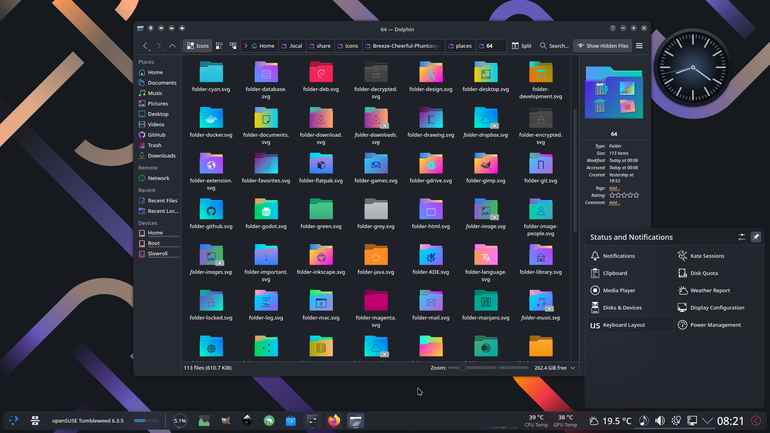Select folder-java.svg icon

(x=376, y=255)
